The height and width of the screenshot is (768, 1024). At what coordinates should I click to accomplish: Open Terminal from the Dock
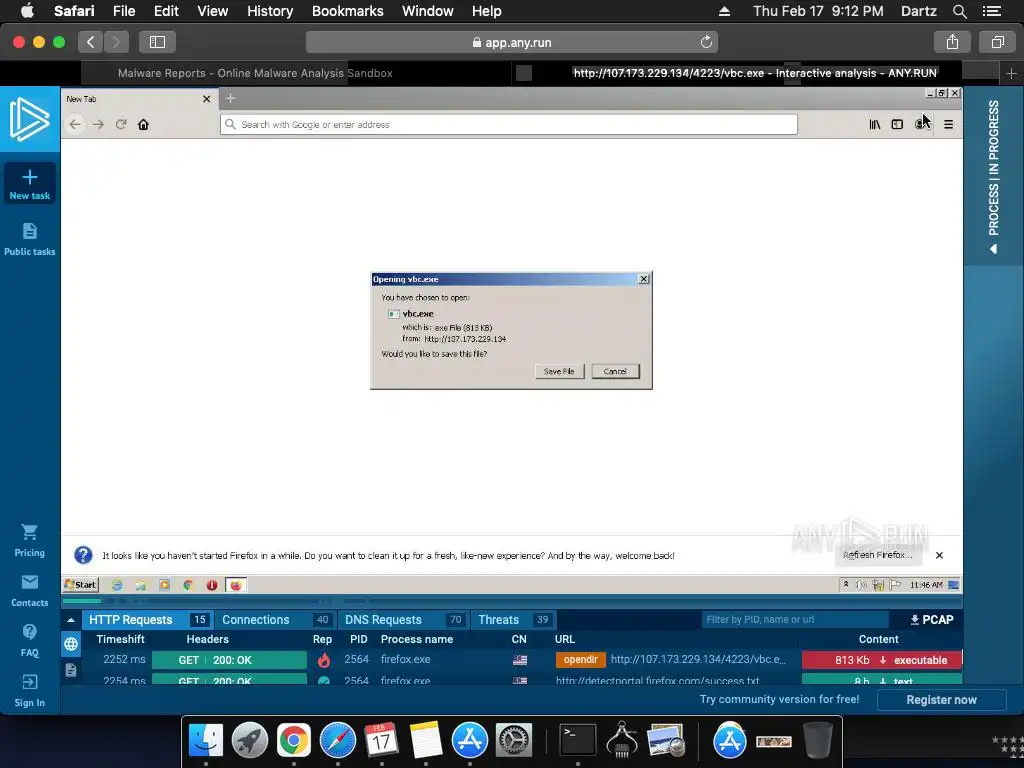click(x=577, y=741)
